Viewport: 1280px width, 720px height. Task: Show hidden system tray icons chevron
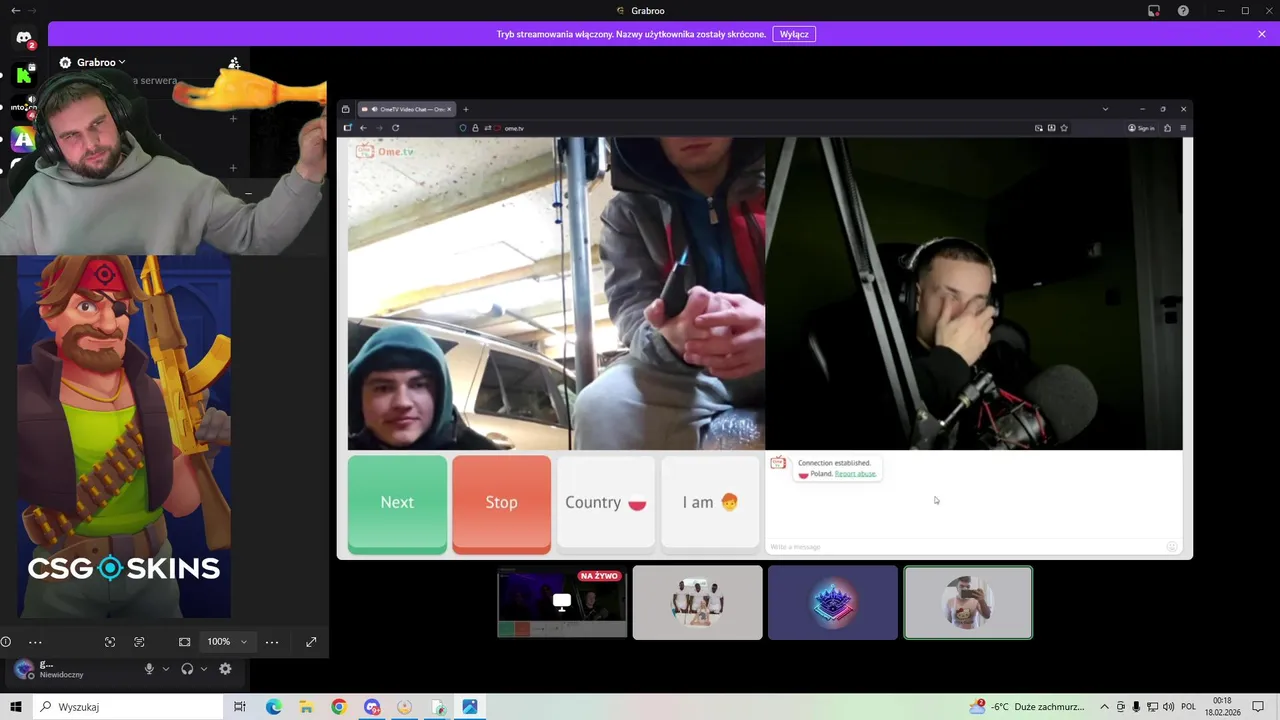click(x=1104, y=707)
